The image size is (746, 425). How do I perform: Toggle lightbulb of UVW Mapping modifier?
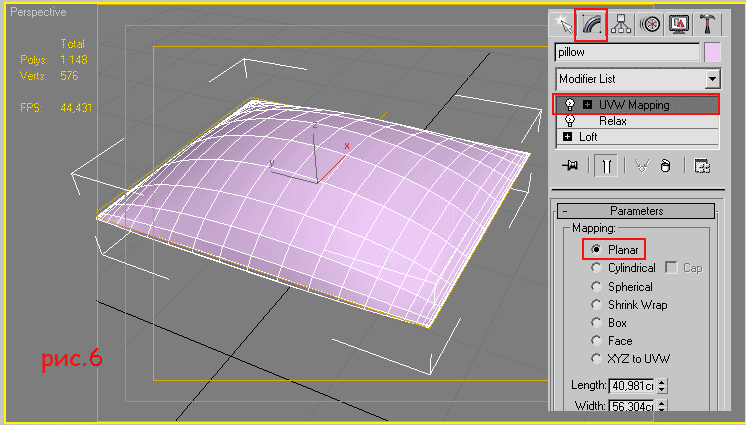click(570, 104)
